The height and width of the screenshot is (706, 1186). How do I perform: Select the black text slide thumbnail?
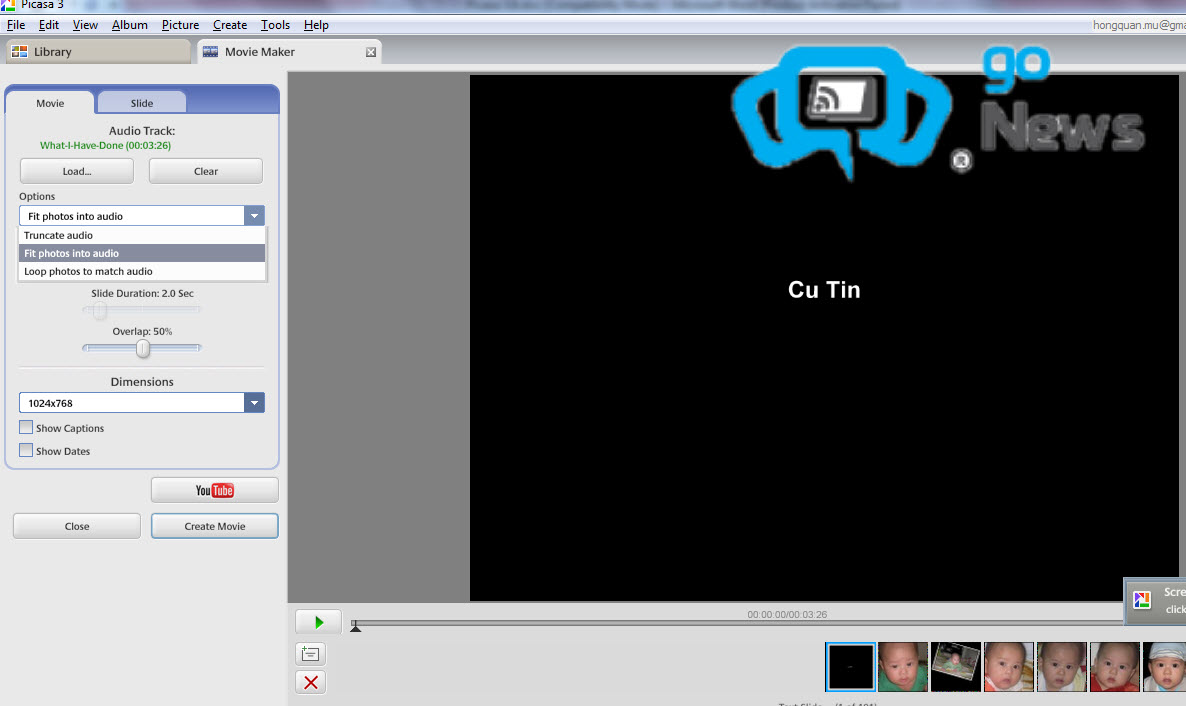(850, 667)
